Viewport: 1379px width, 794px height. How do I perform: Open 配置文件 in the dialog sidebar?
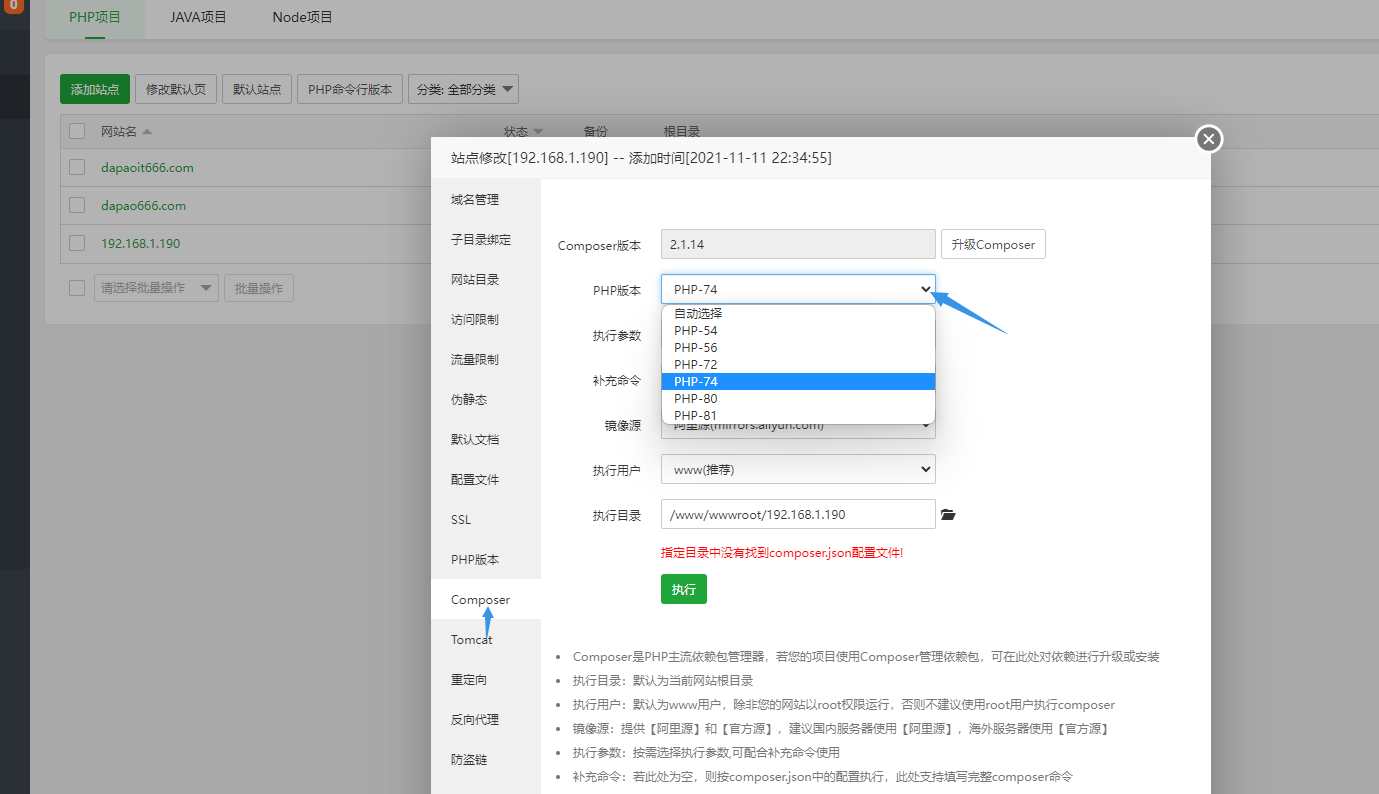point(486,480)
